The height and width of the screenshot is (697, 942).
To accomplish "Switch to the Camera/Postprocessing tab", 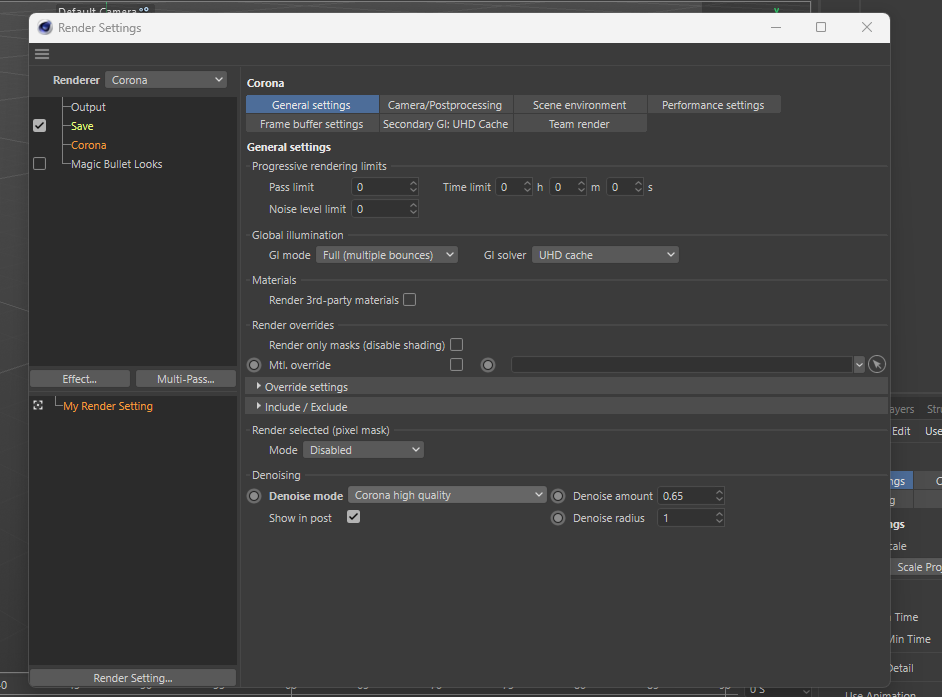I will point(445,105).
